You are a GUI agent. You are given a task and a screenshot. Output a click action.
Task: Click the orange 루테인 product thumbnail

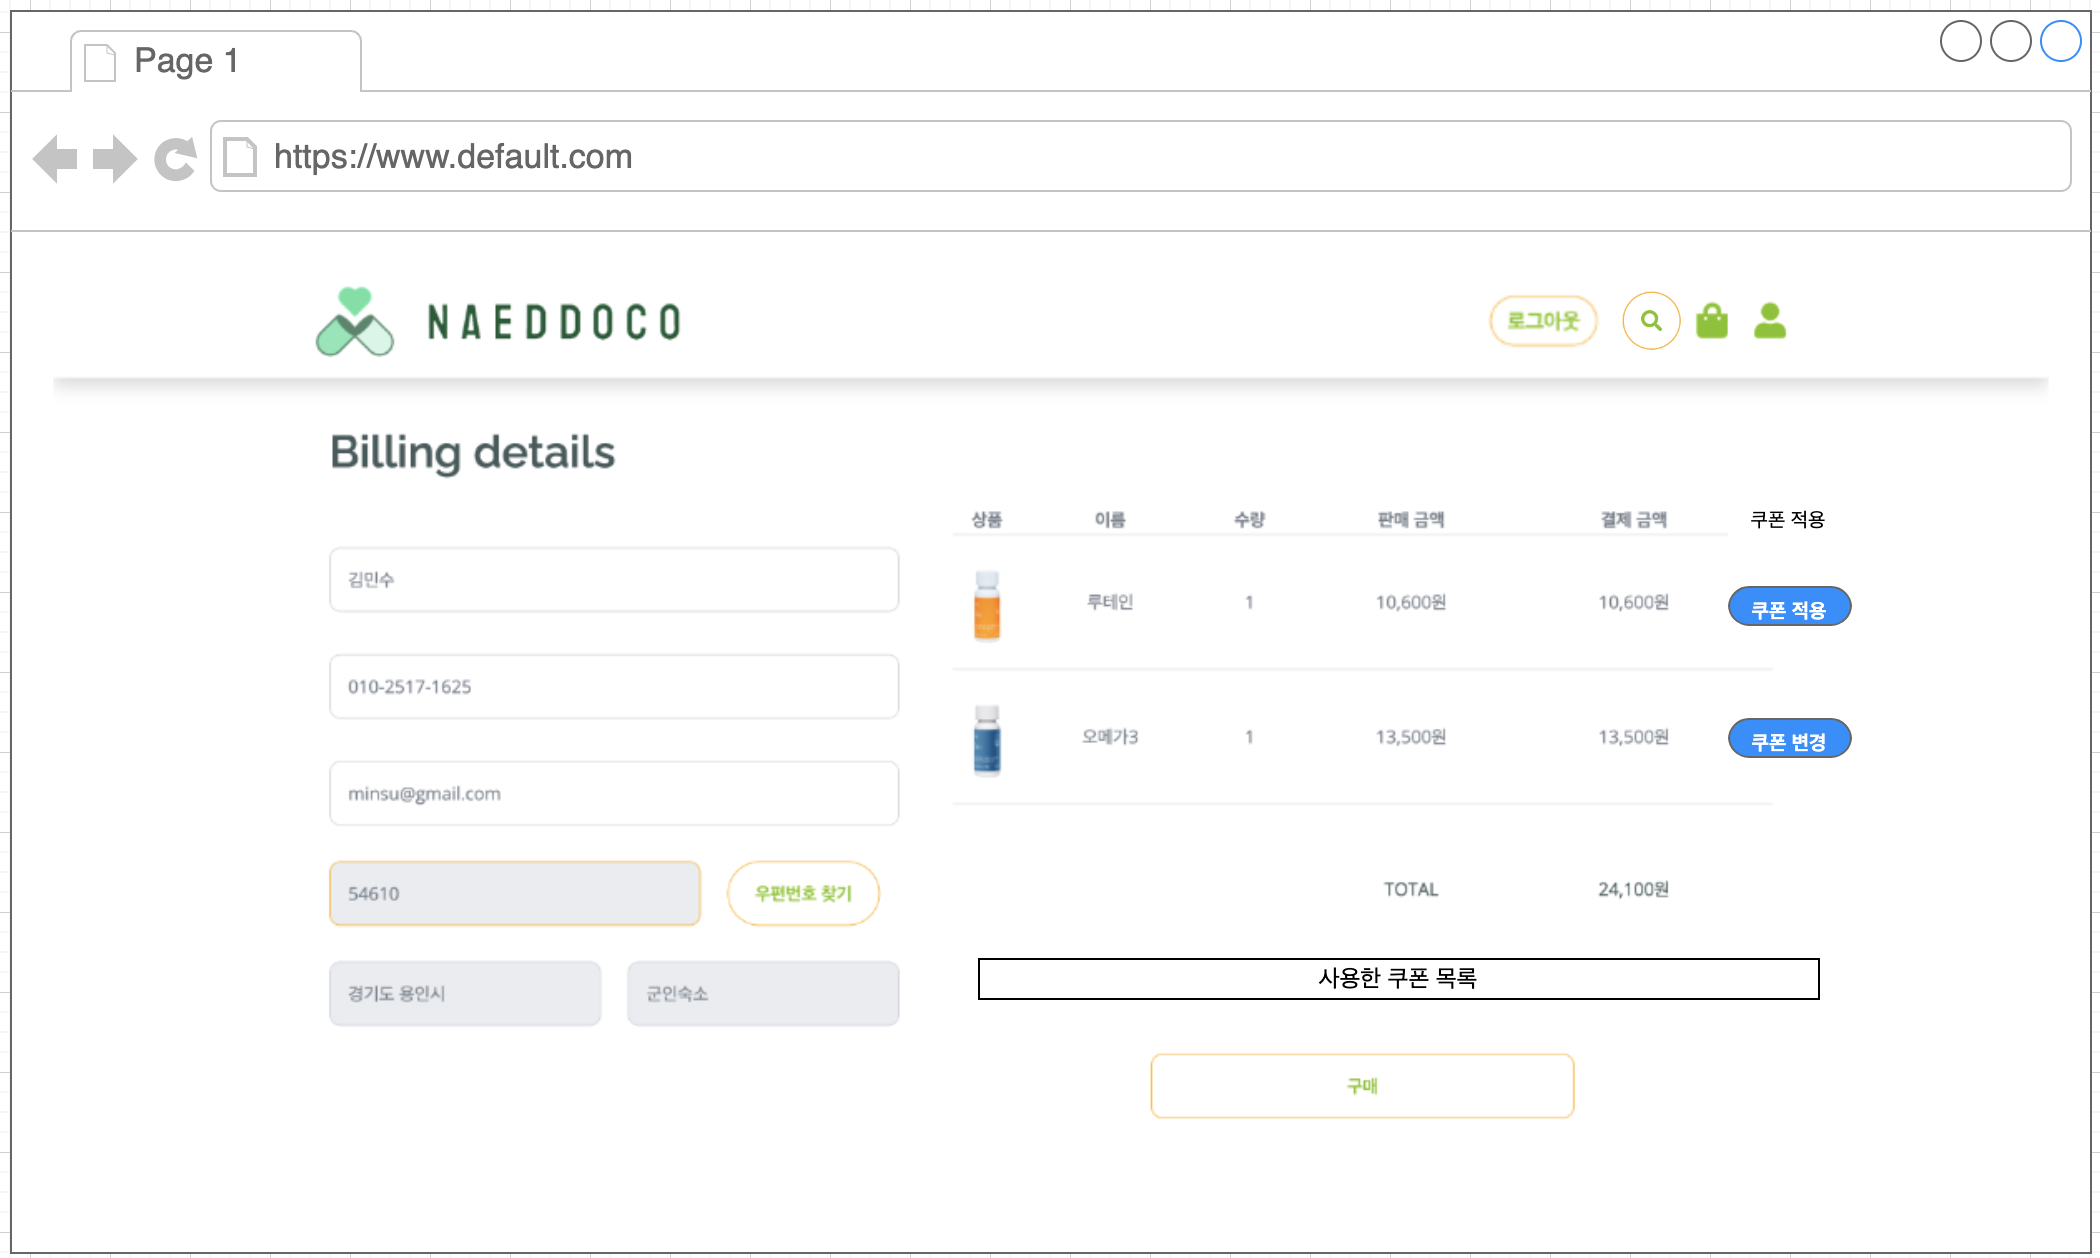tap(986, 605)
